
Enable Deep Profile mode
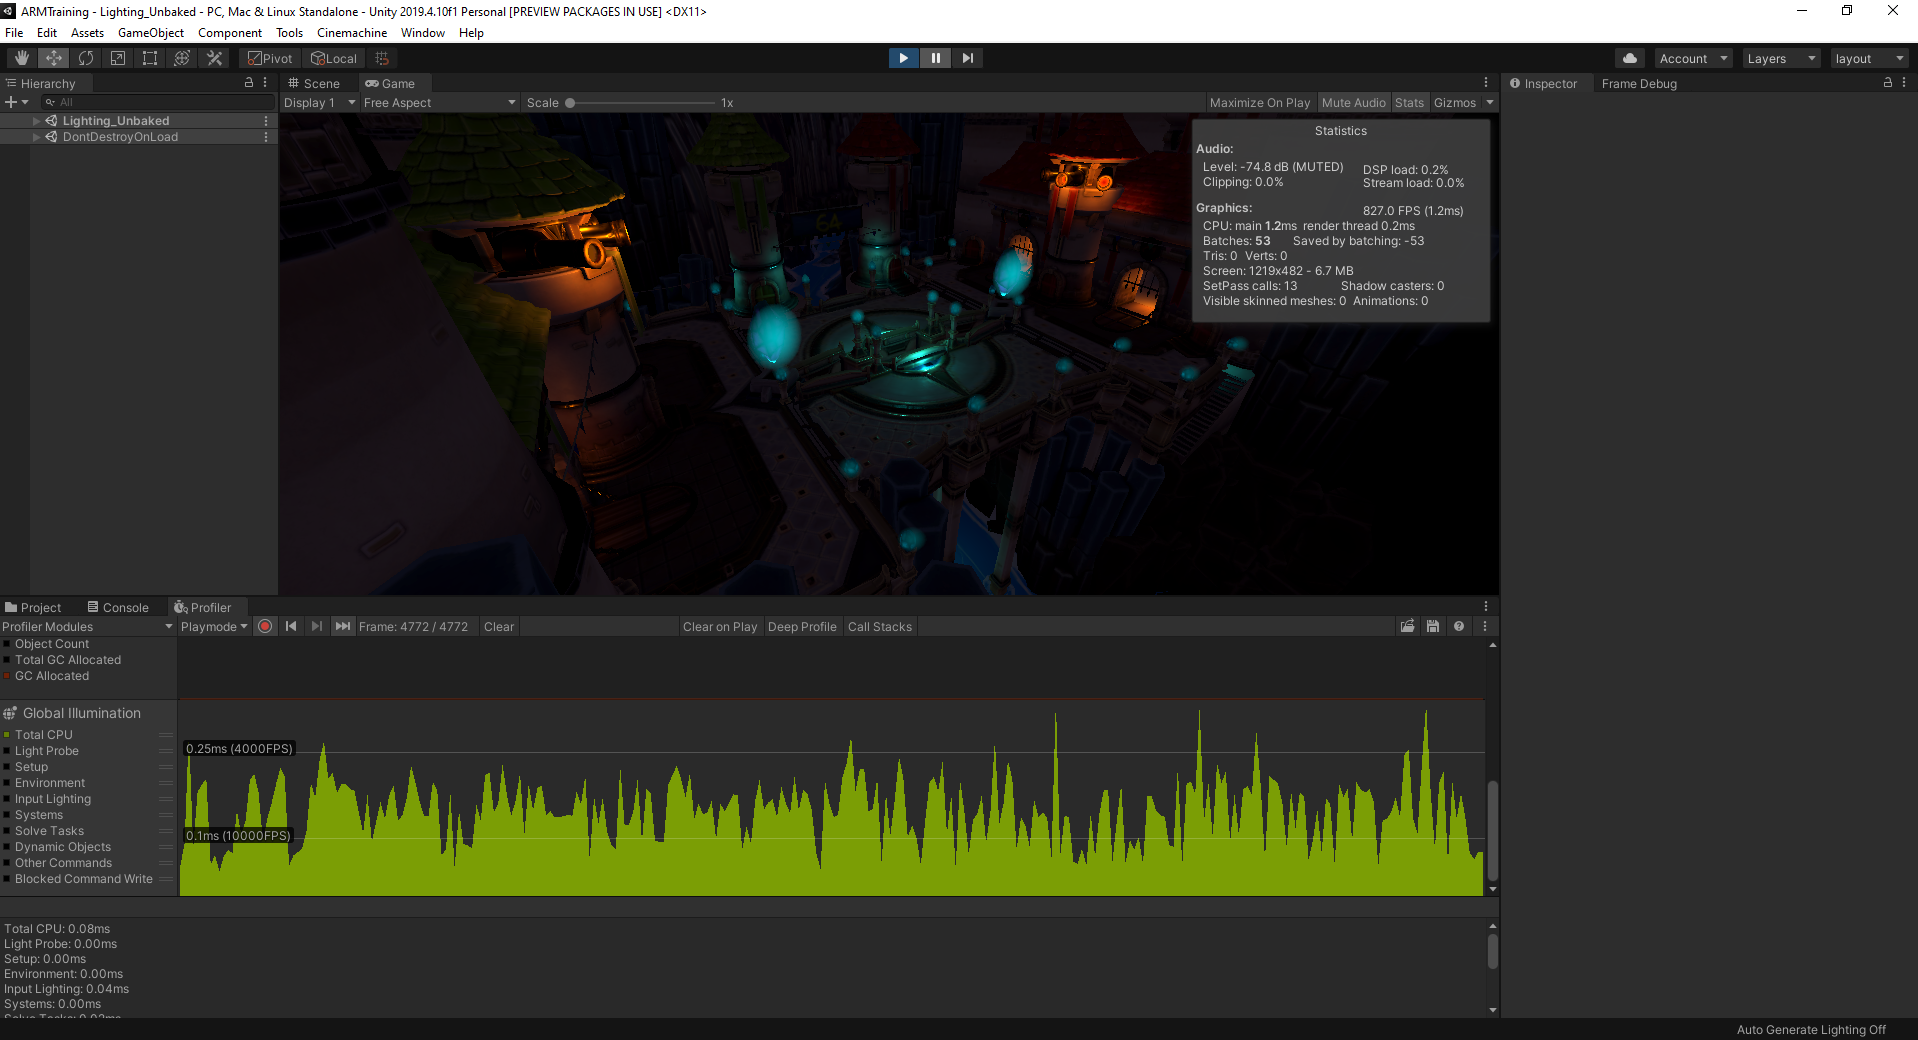(x=801, y=627)
